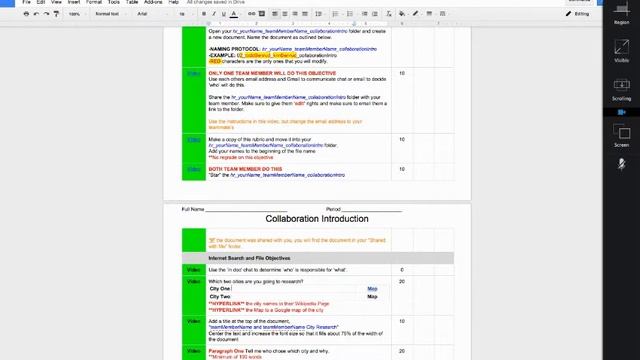Toggle bold formatting
640x360 pixels.
tap(204, 14)
